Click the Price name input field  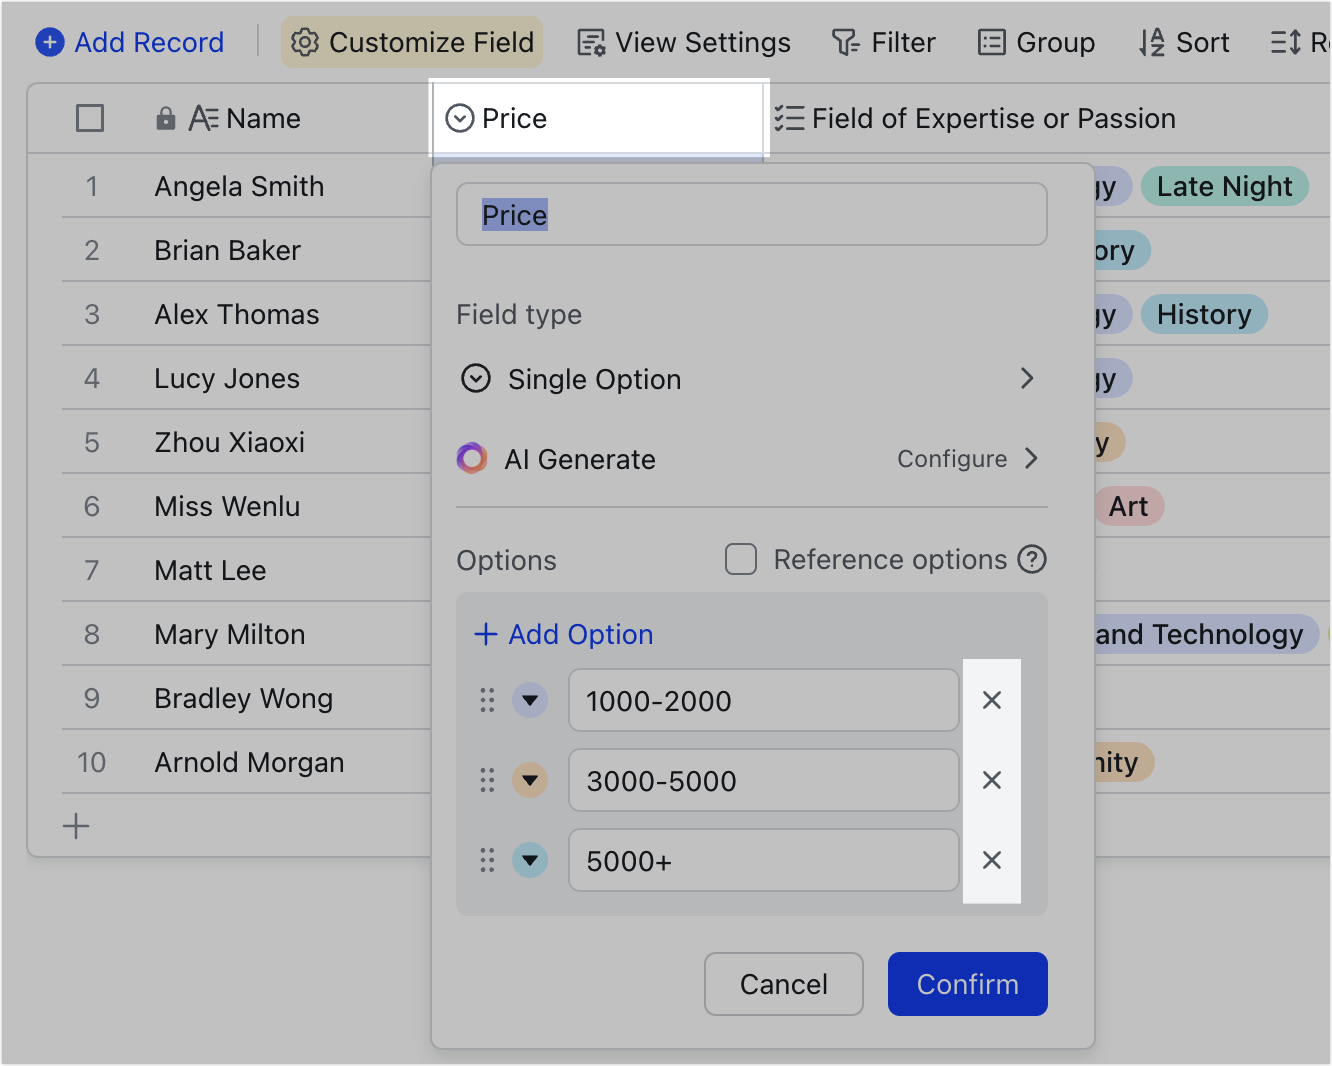coord(751,214)
